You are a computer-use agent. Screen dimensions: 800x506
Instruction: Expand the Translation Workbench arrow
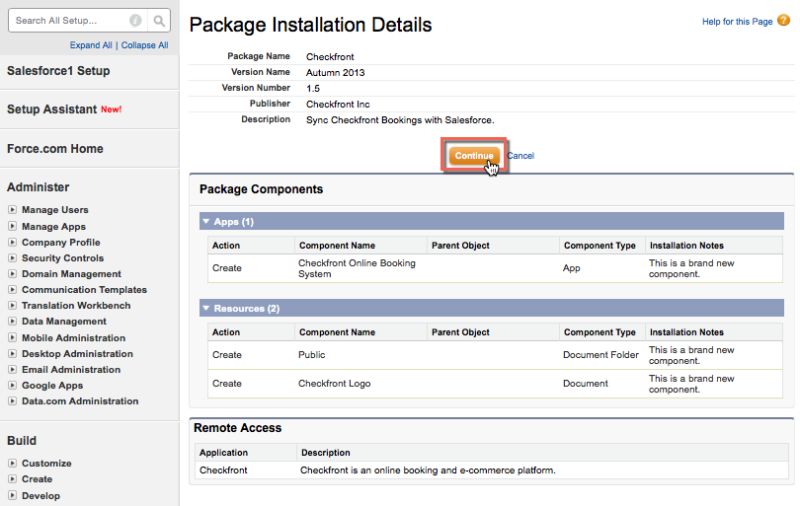[12, 306]
